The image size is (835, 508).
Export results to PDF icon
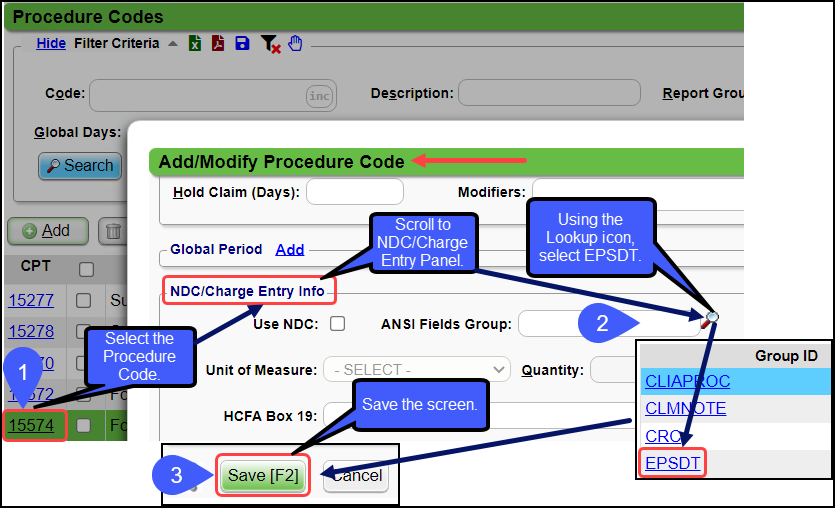(x=218, y=43)
